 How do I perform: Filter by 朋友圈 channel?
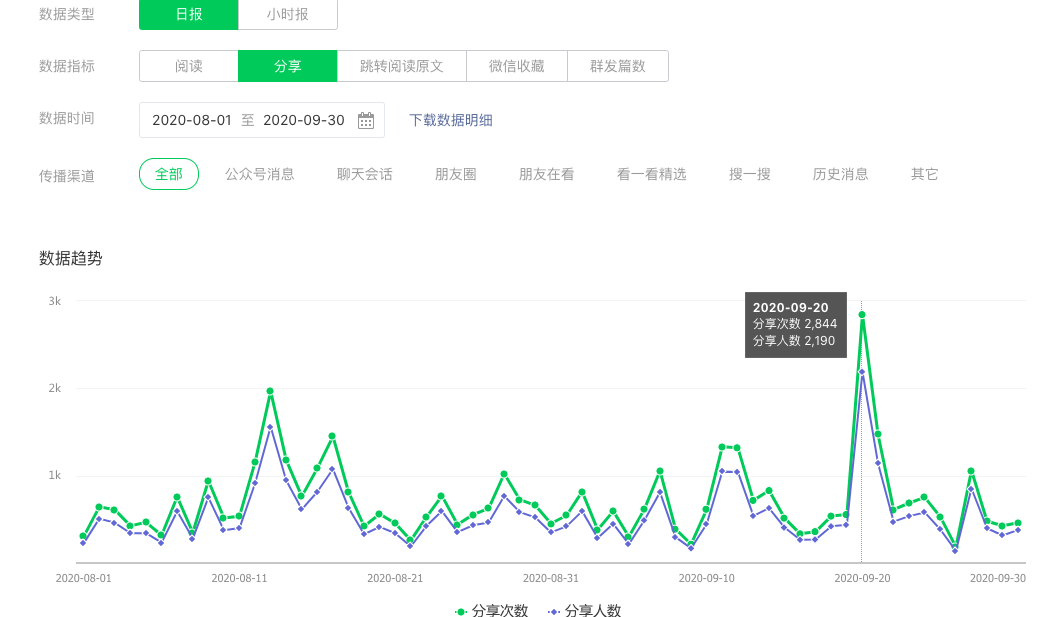click(455, 174)
